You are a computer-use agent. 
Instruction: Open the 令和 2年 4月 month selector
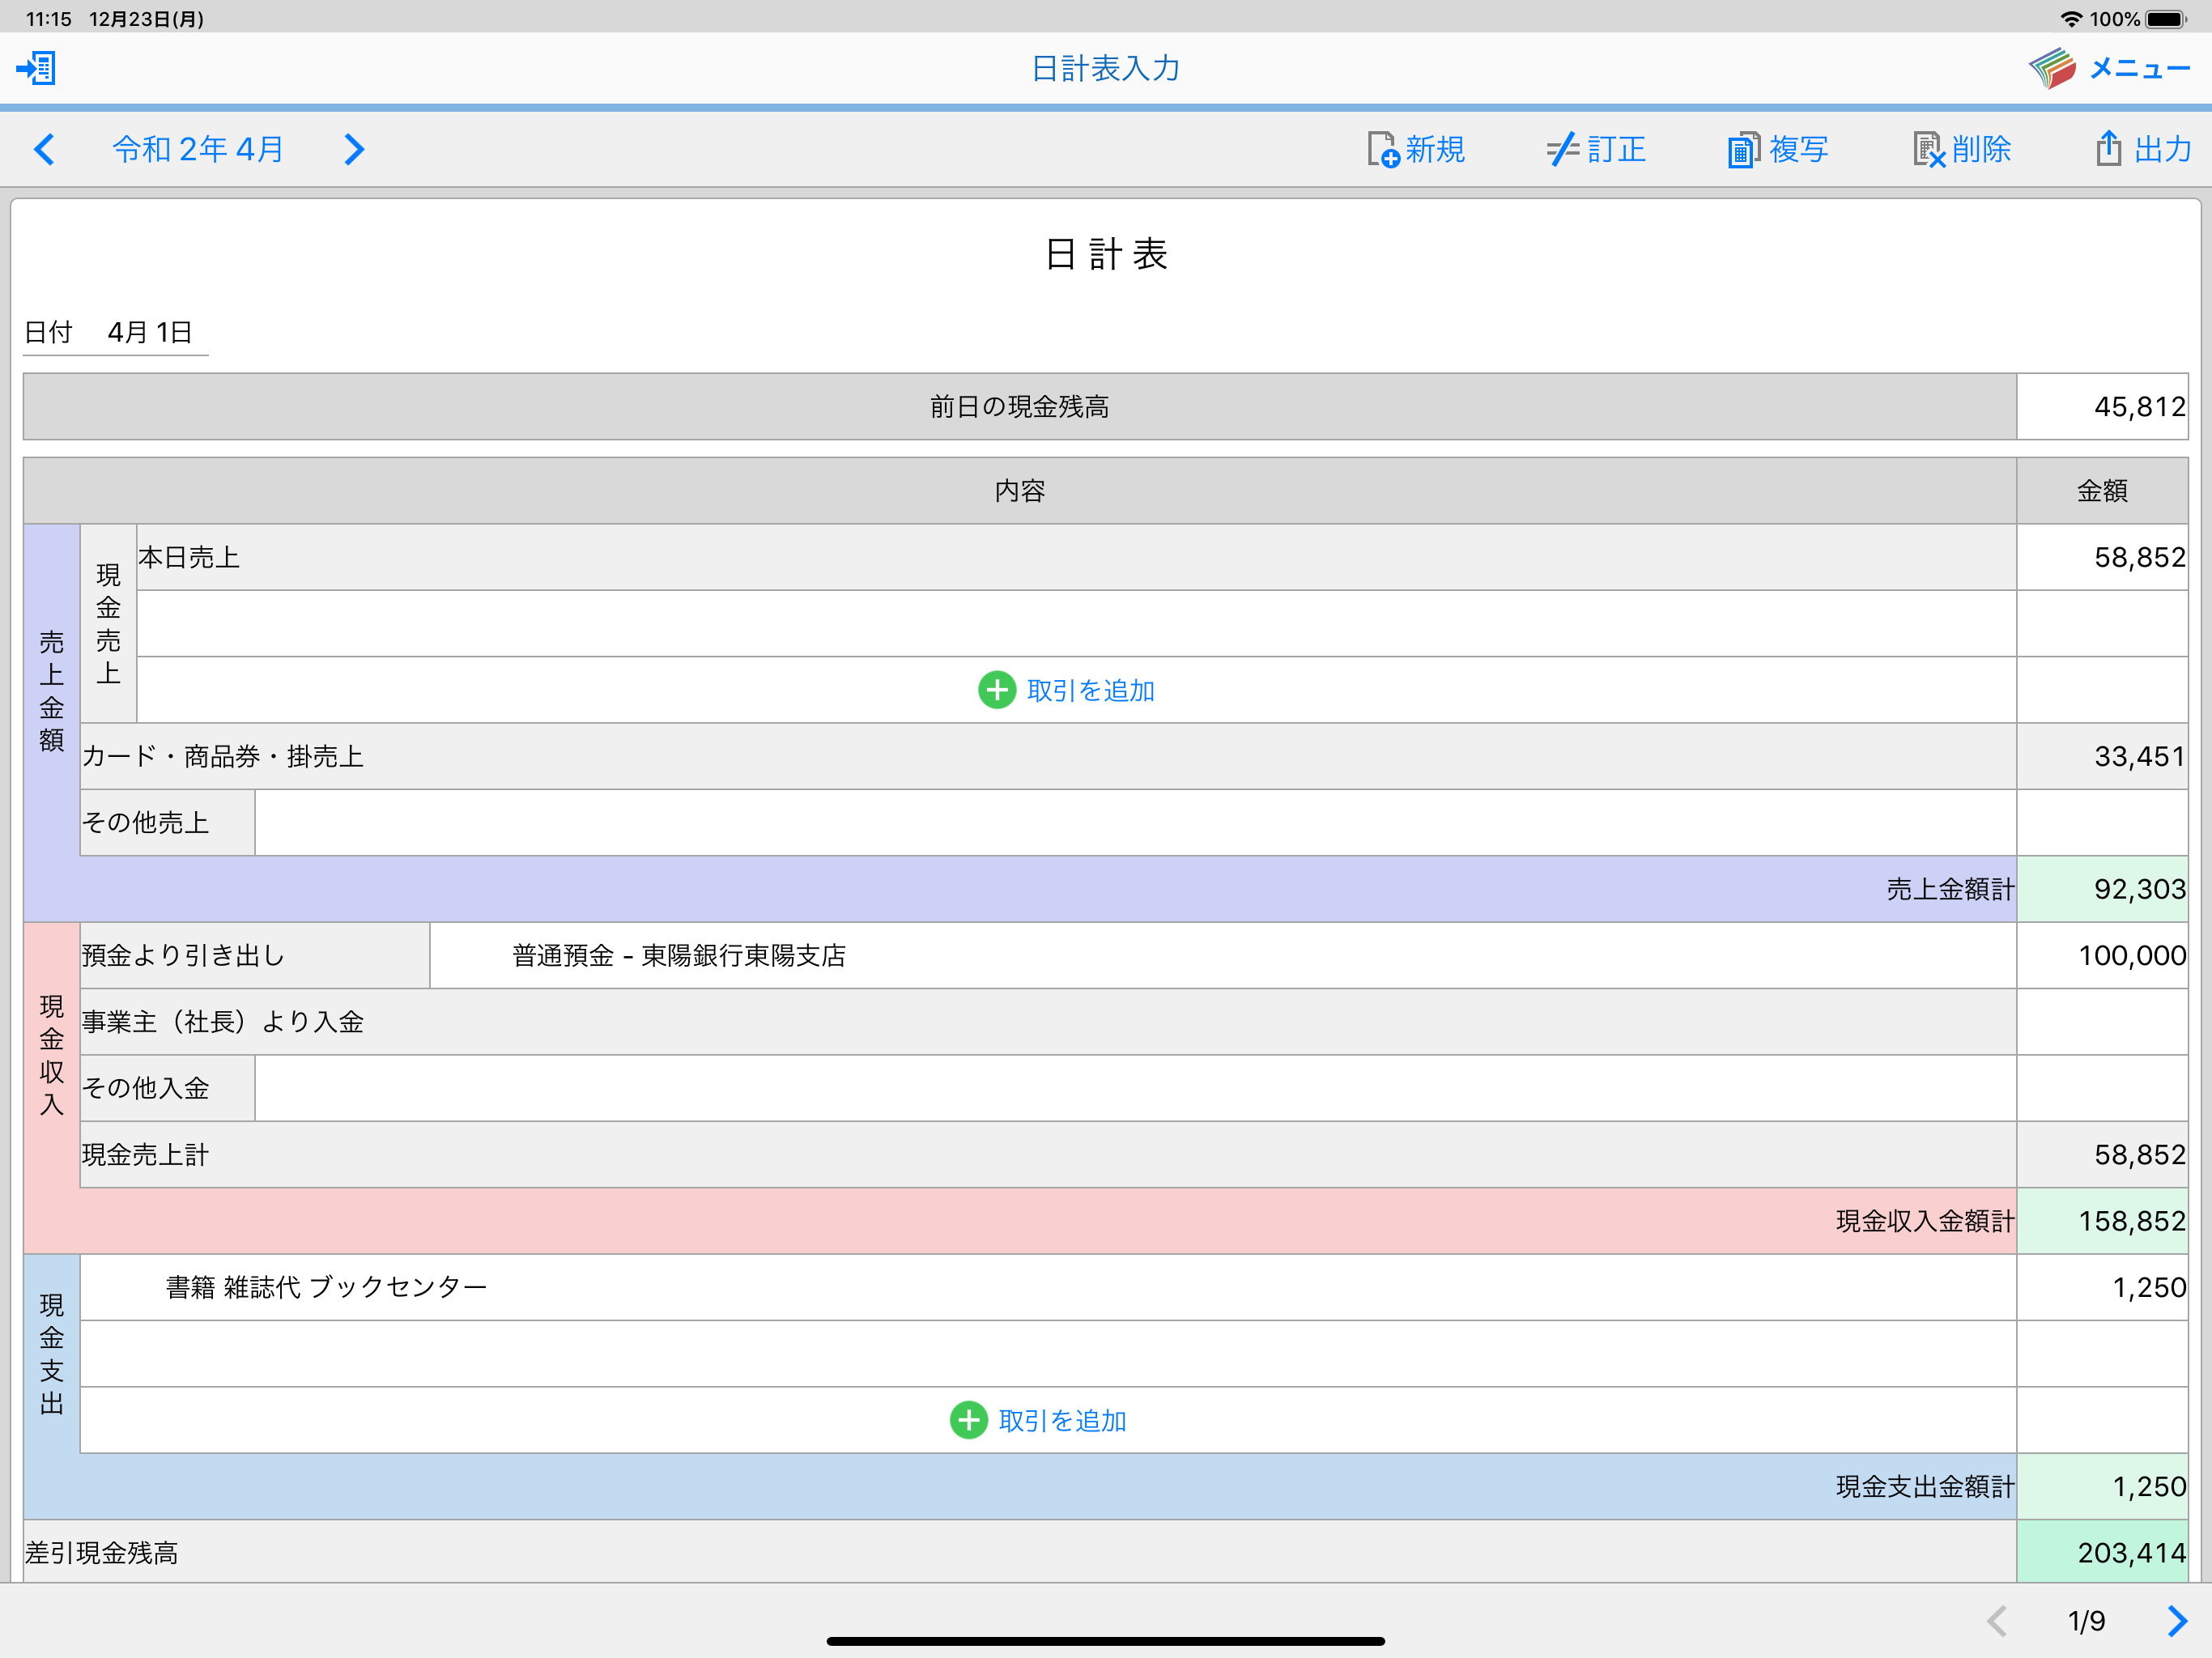(x=198, y=149)
